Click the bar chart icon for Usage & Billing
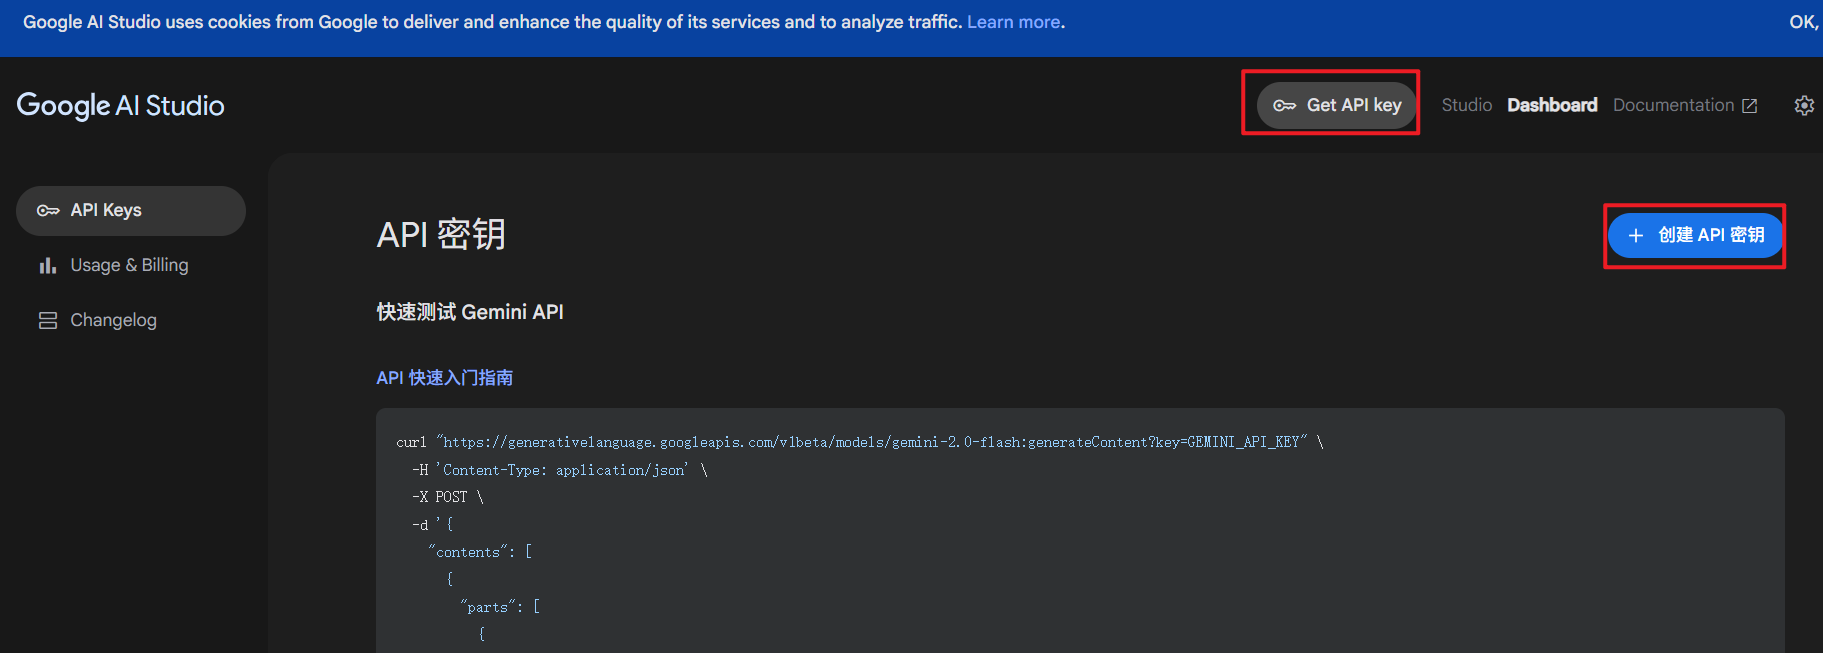The image size is (1823, 653). click(x=47, y=265)
